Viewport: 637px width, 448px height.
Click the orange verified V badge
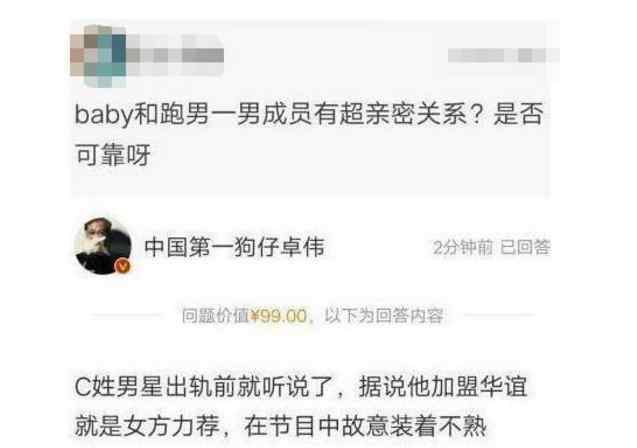coord(123,266)
